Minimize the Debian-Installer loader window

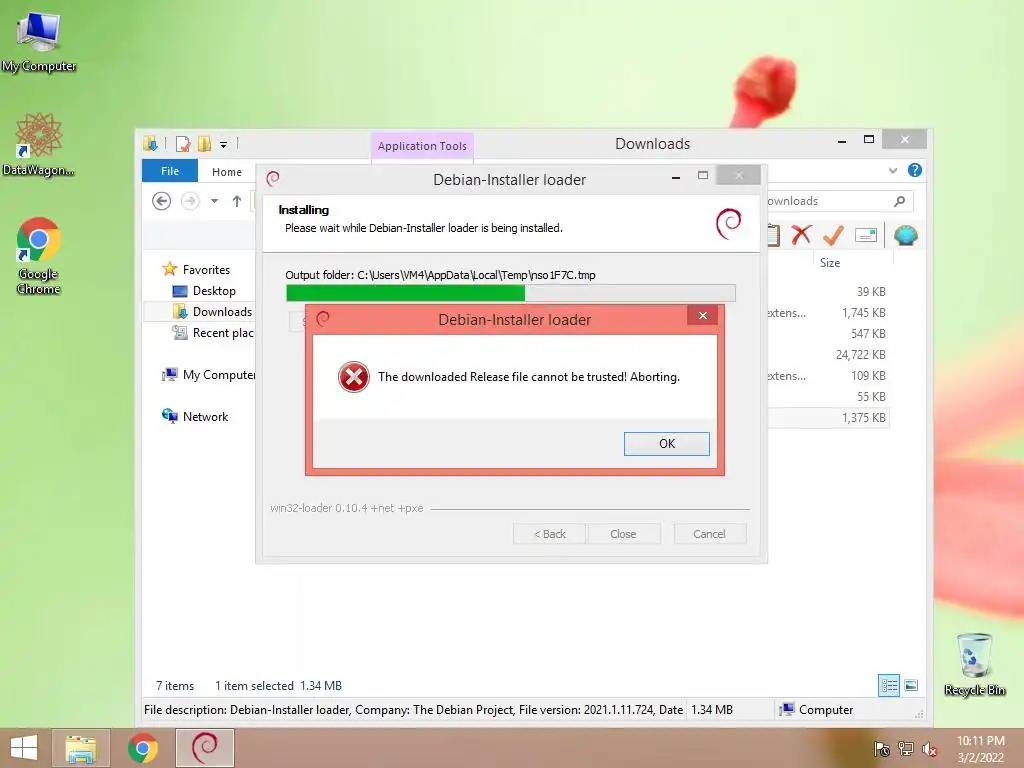676,176
